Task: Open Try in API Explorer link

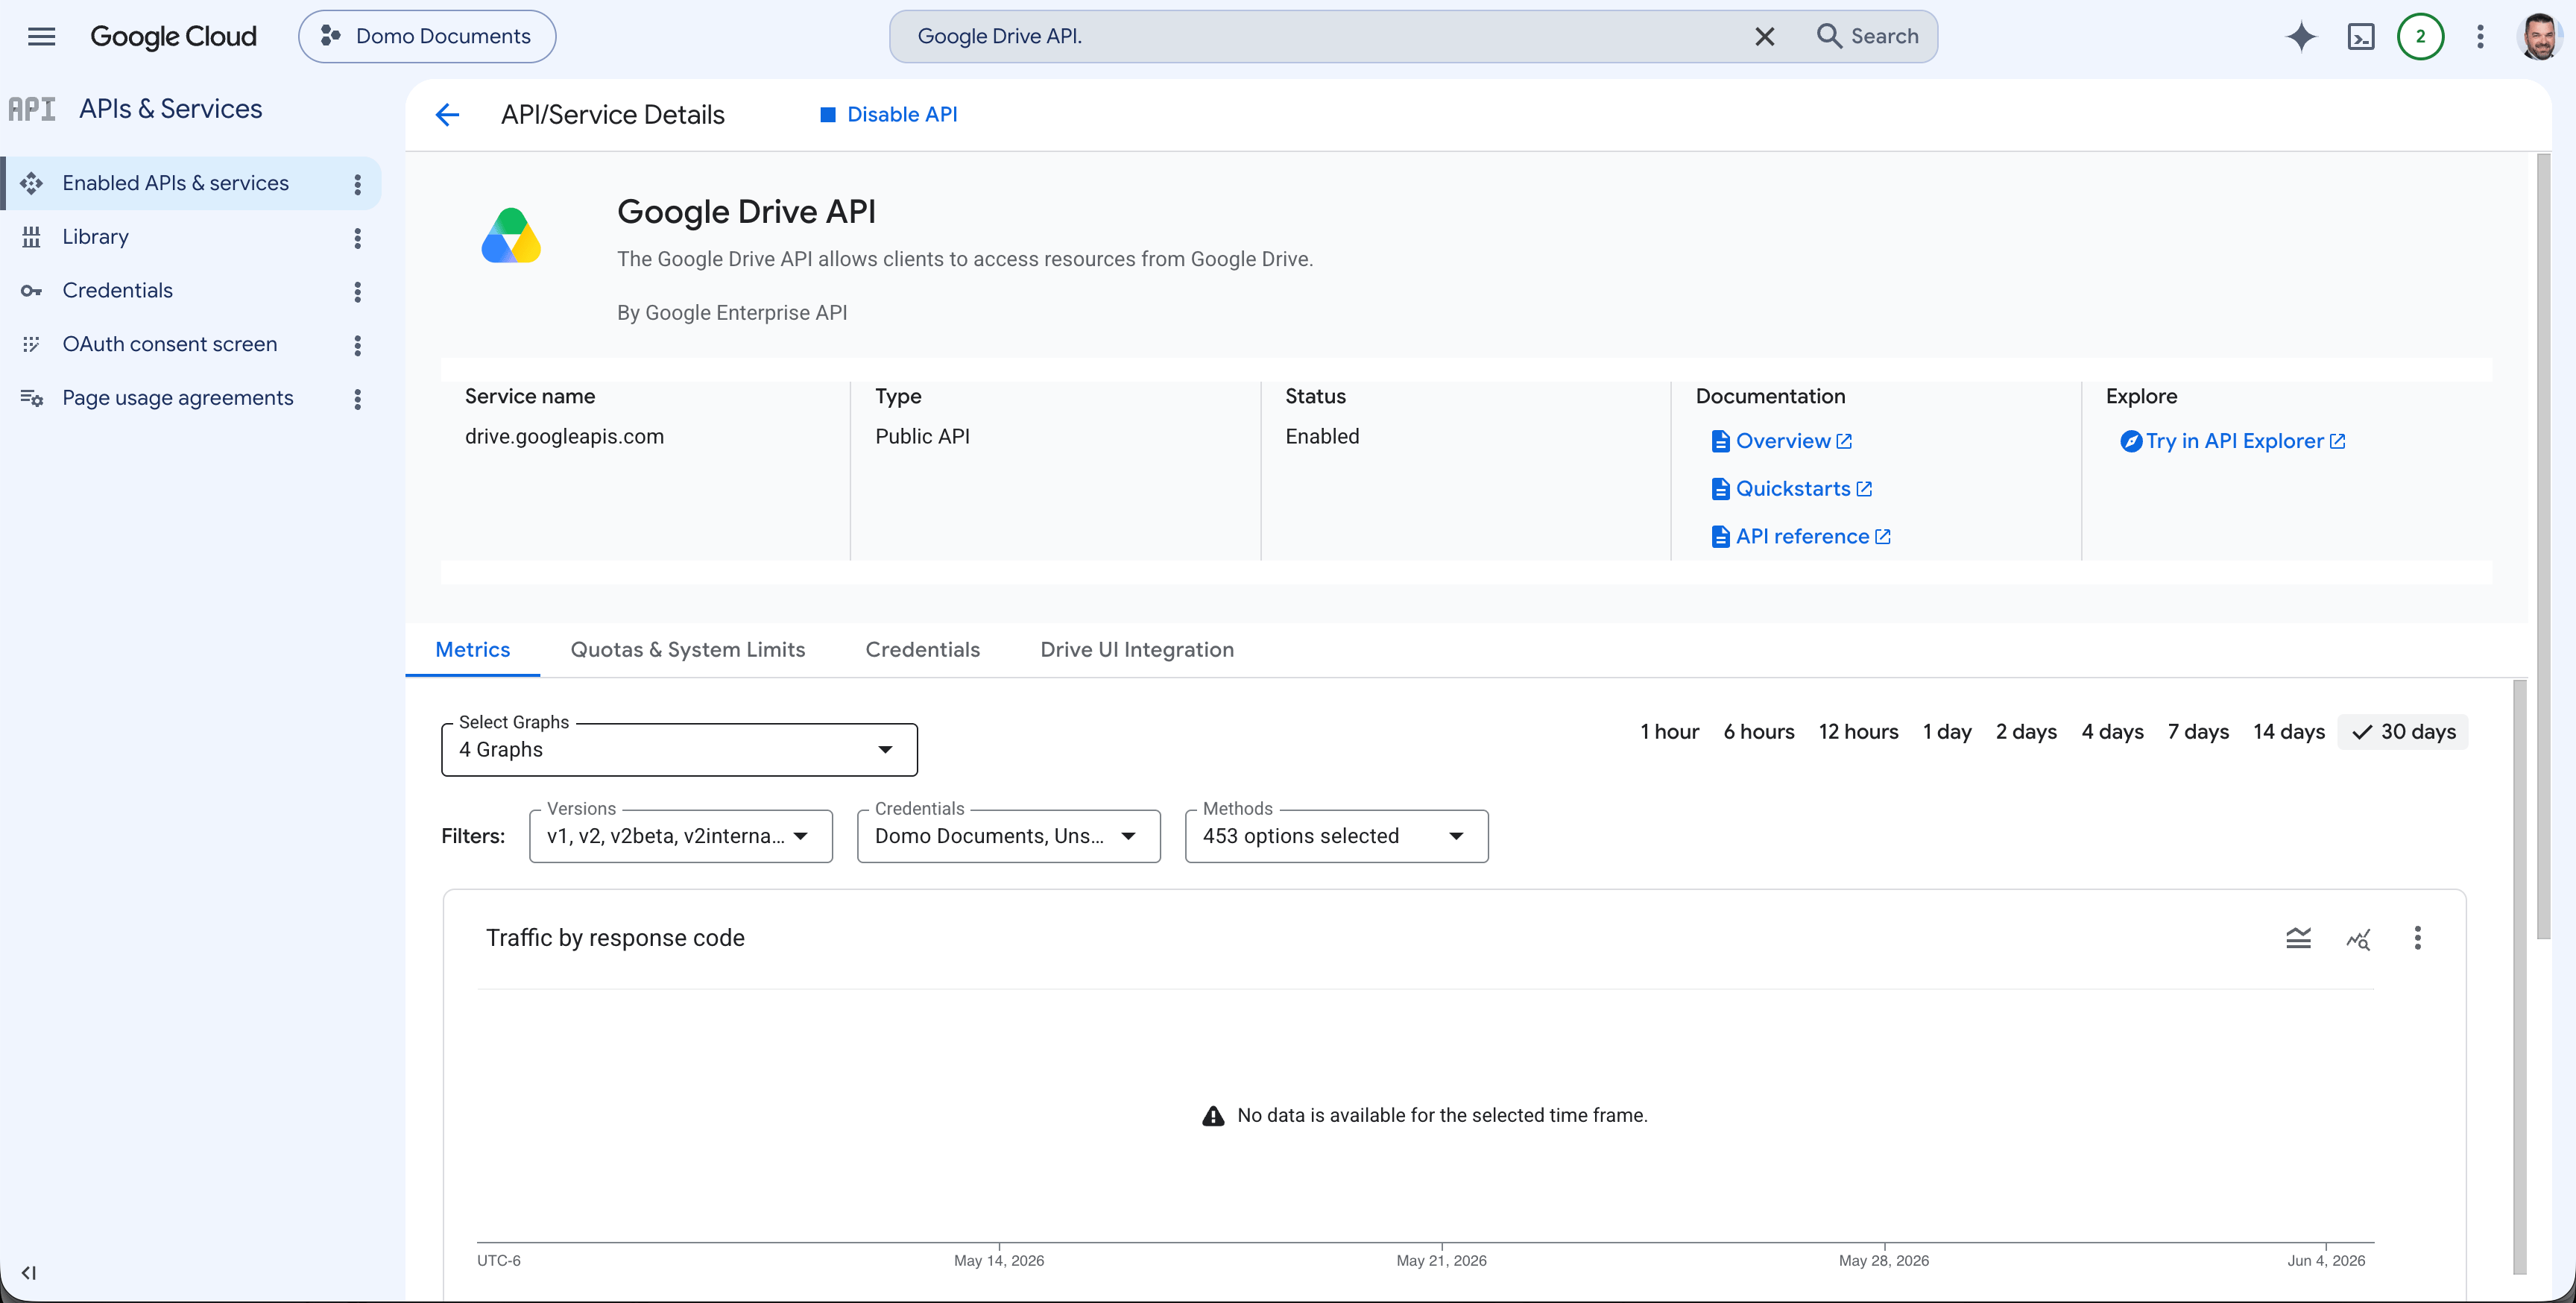Action: tap(2233, 441)
